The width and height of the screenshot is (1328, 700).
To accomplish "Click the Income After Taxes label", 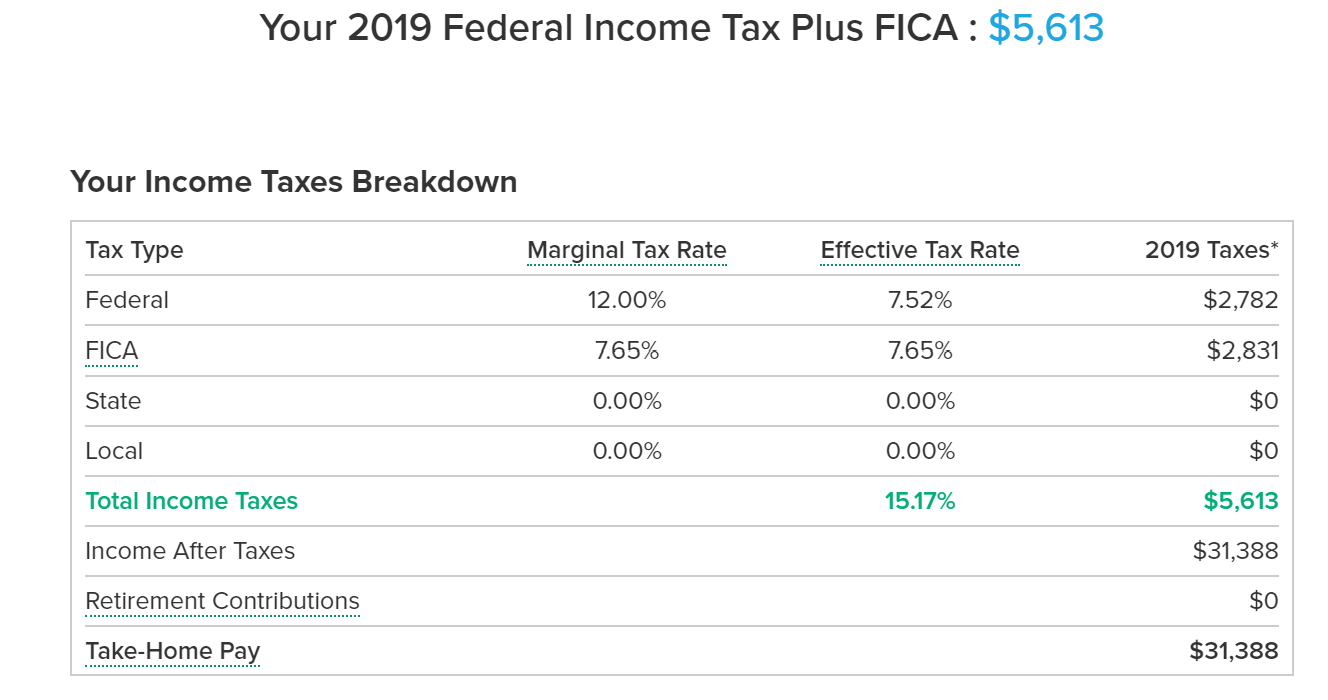I will pos(190,551).
